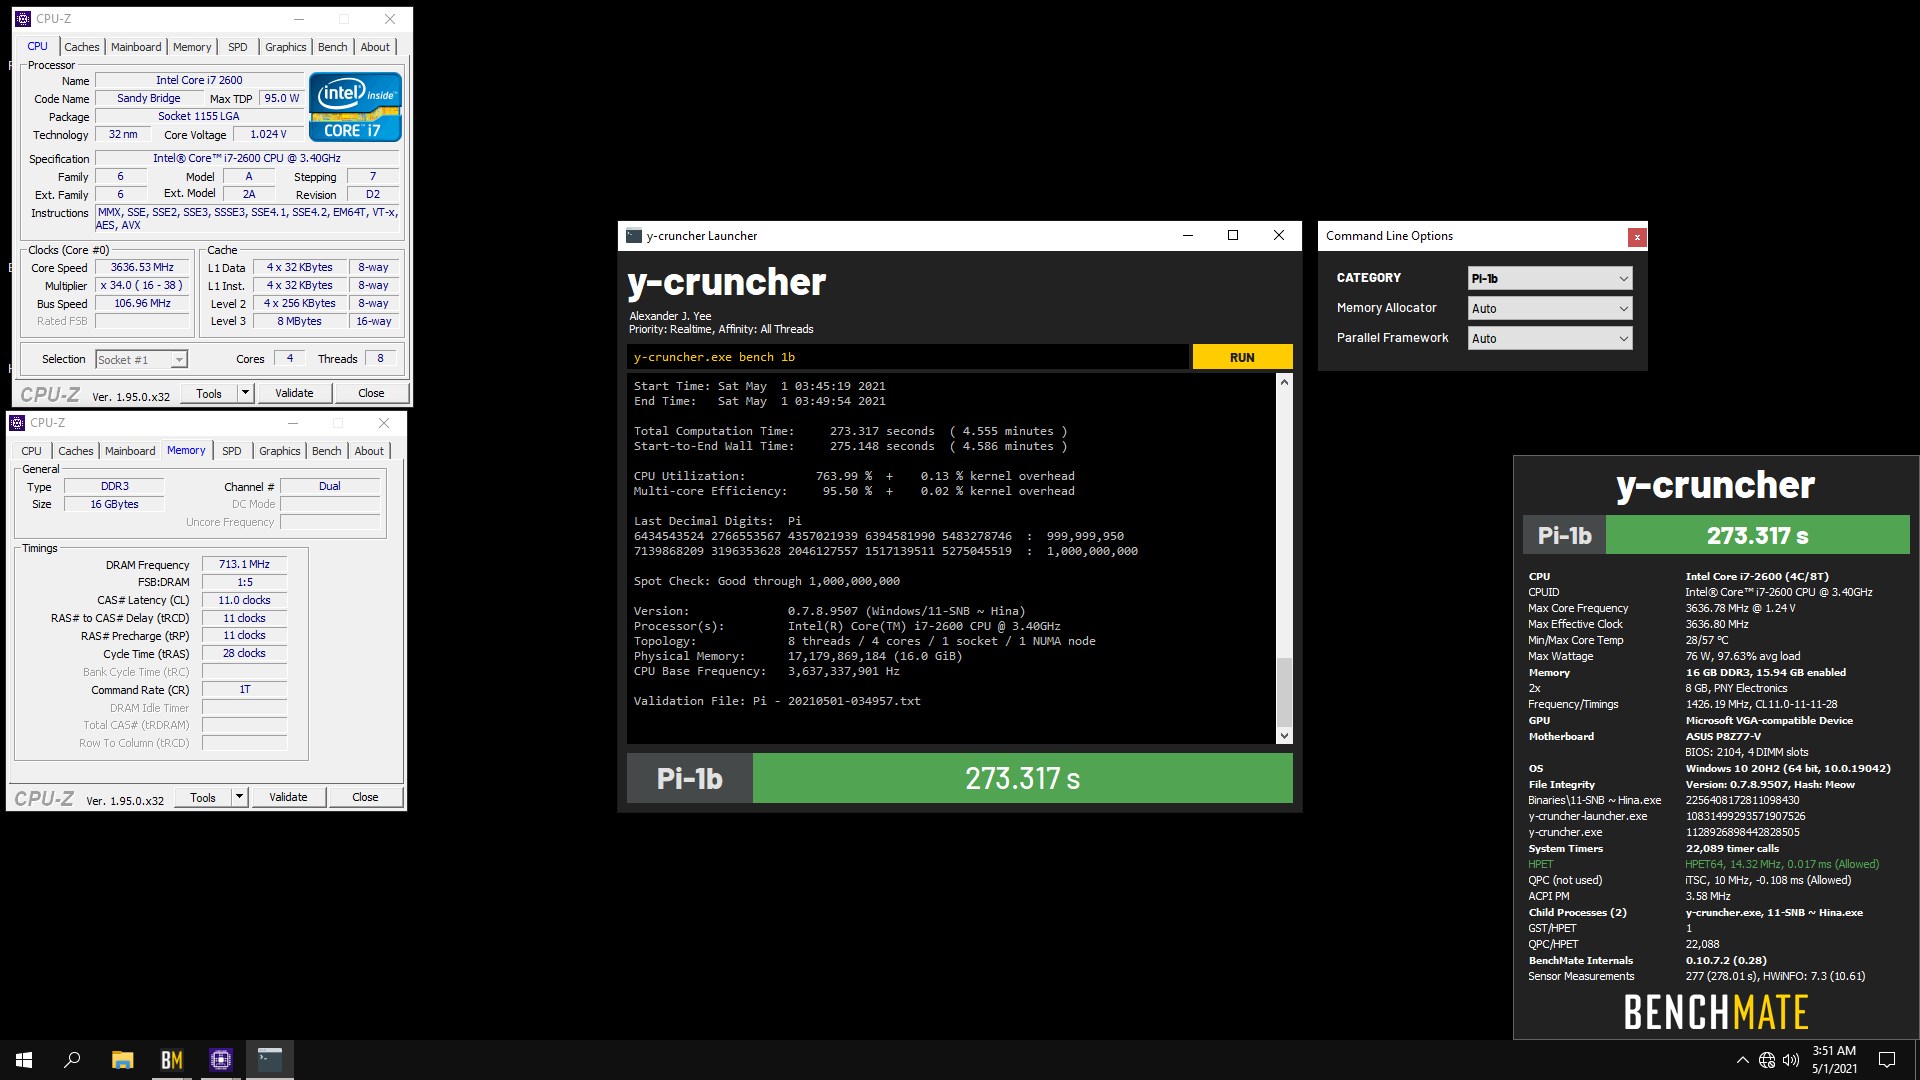The height and width of the screenshot is (1080, 1920).
Task: Open SPD tab in Memory CPU-Z window
Action: click(x=232, y=451)
